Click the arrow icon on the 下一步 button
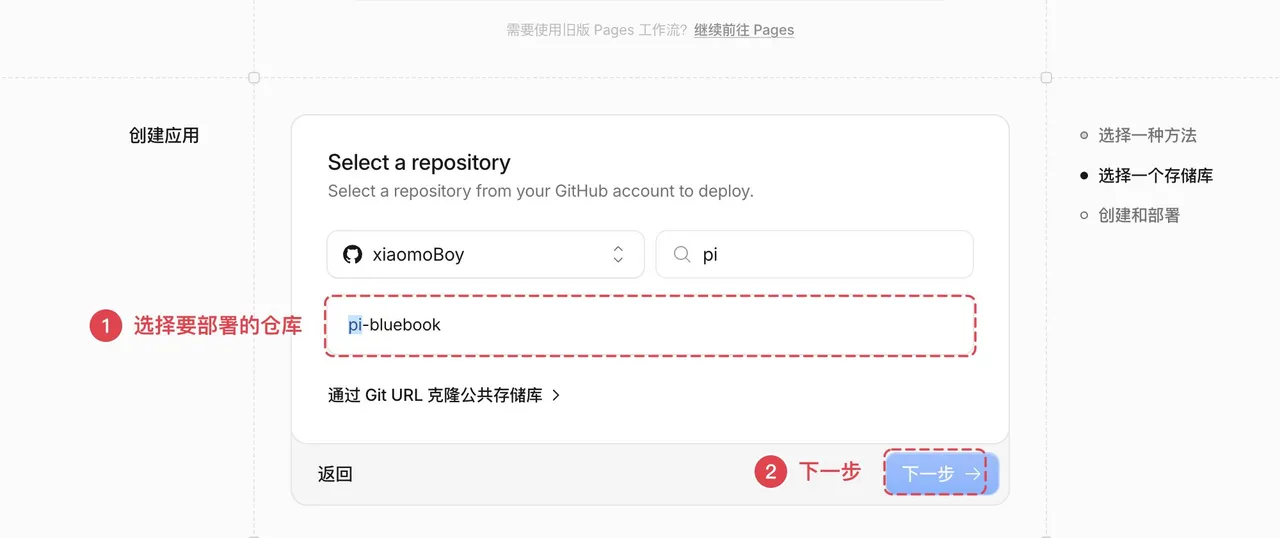 click(973, 474)
